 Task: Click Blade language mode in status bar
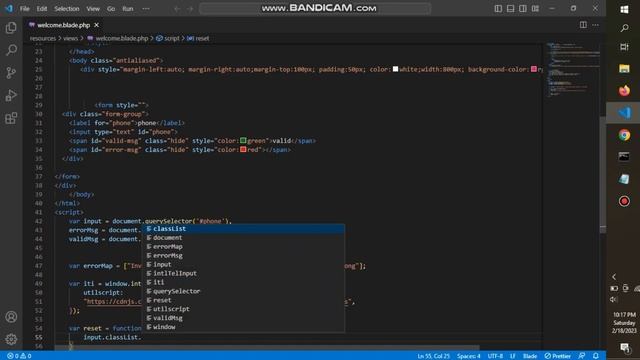point(530,356)
